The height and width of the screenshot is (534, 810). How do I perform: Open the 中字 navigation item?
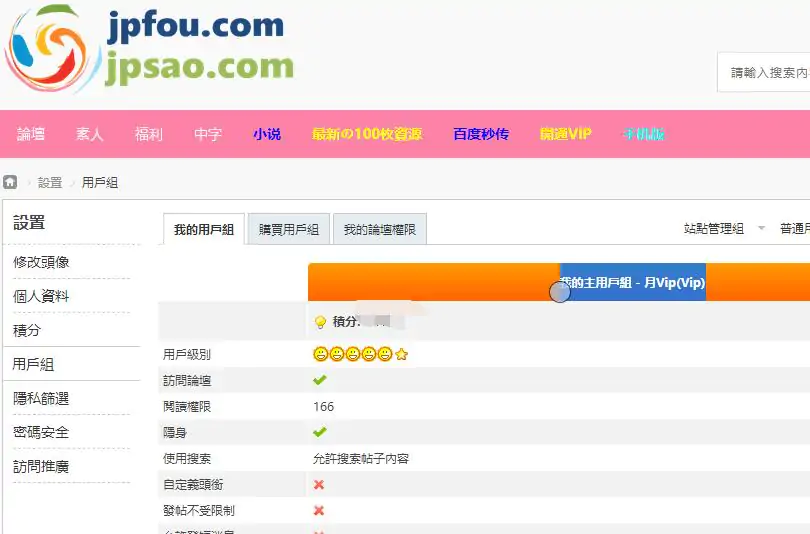208,134
